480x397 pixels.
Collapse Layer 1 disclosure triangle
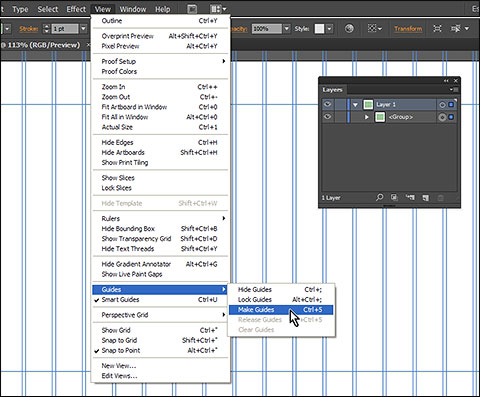(355, 105)
